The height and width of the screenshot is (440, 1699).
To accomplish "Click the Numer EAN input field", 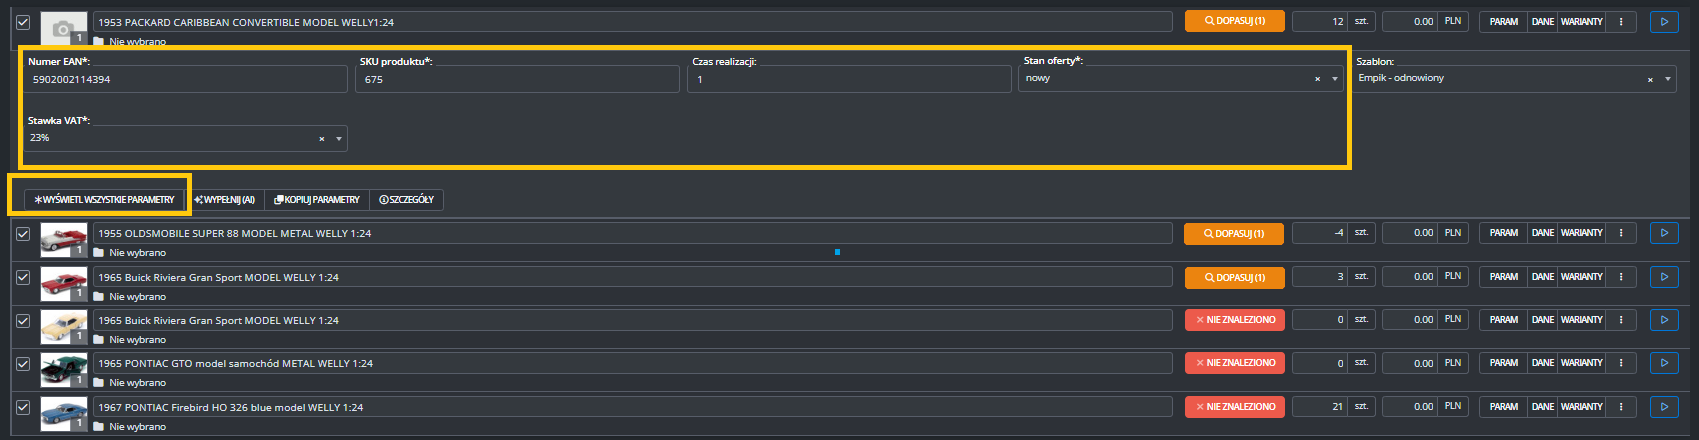I will point(185,79).
